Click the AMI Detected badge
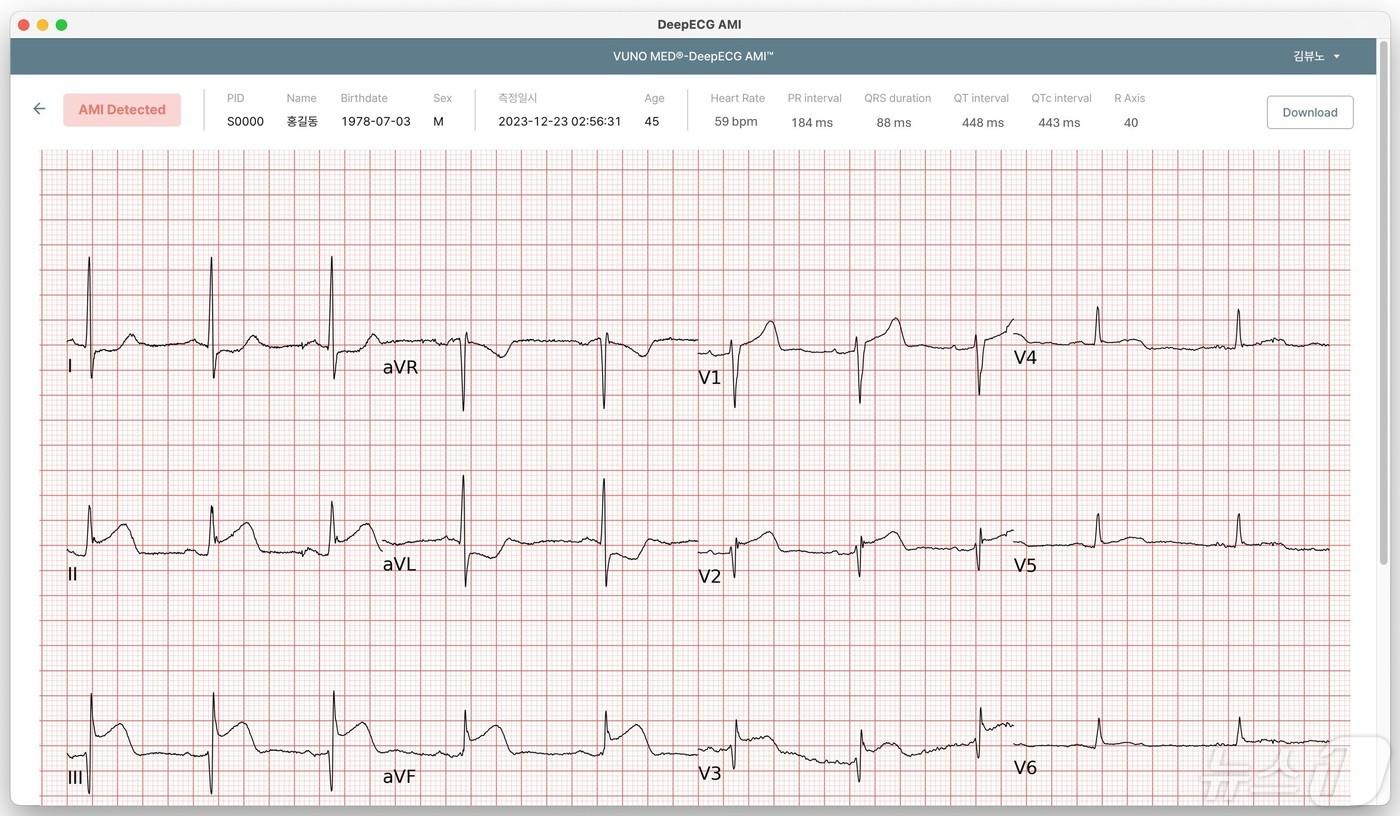 (122, 110)
